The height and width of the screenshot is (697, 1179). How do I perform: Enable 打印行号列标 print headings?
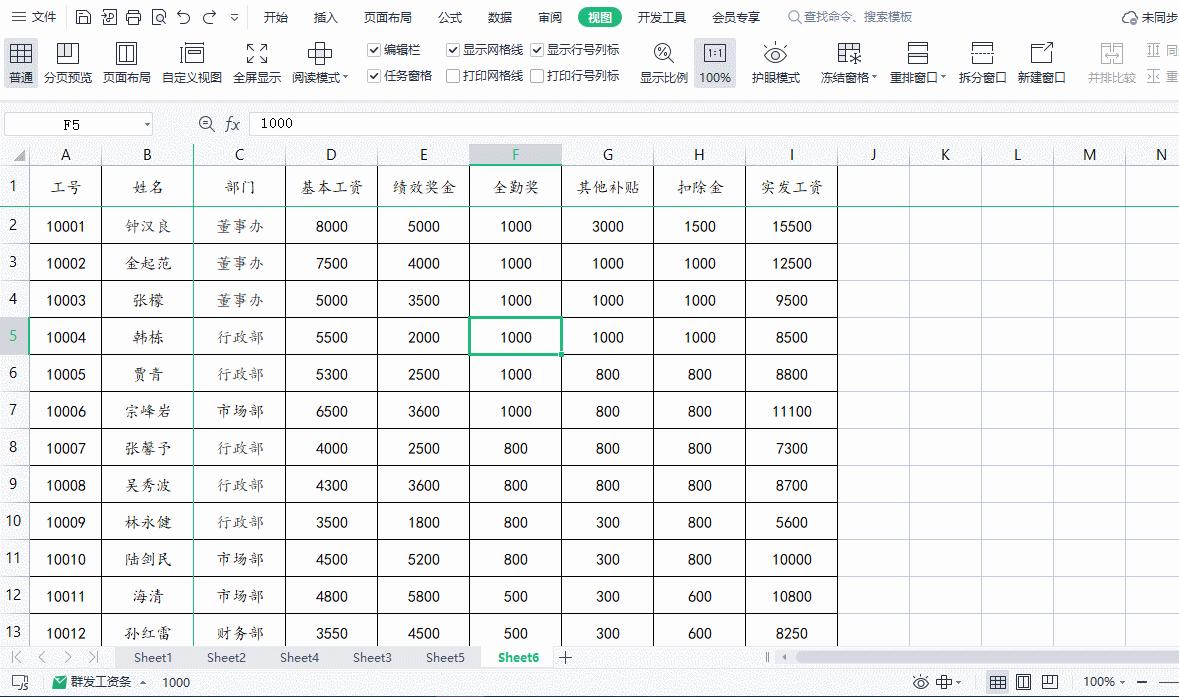click(x=539, y=74)
